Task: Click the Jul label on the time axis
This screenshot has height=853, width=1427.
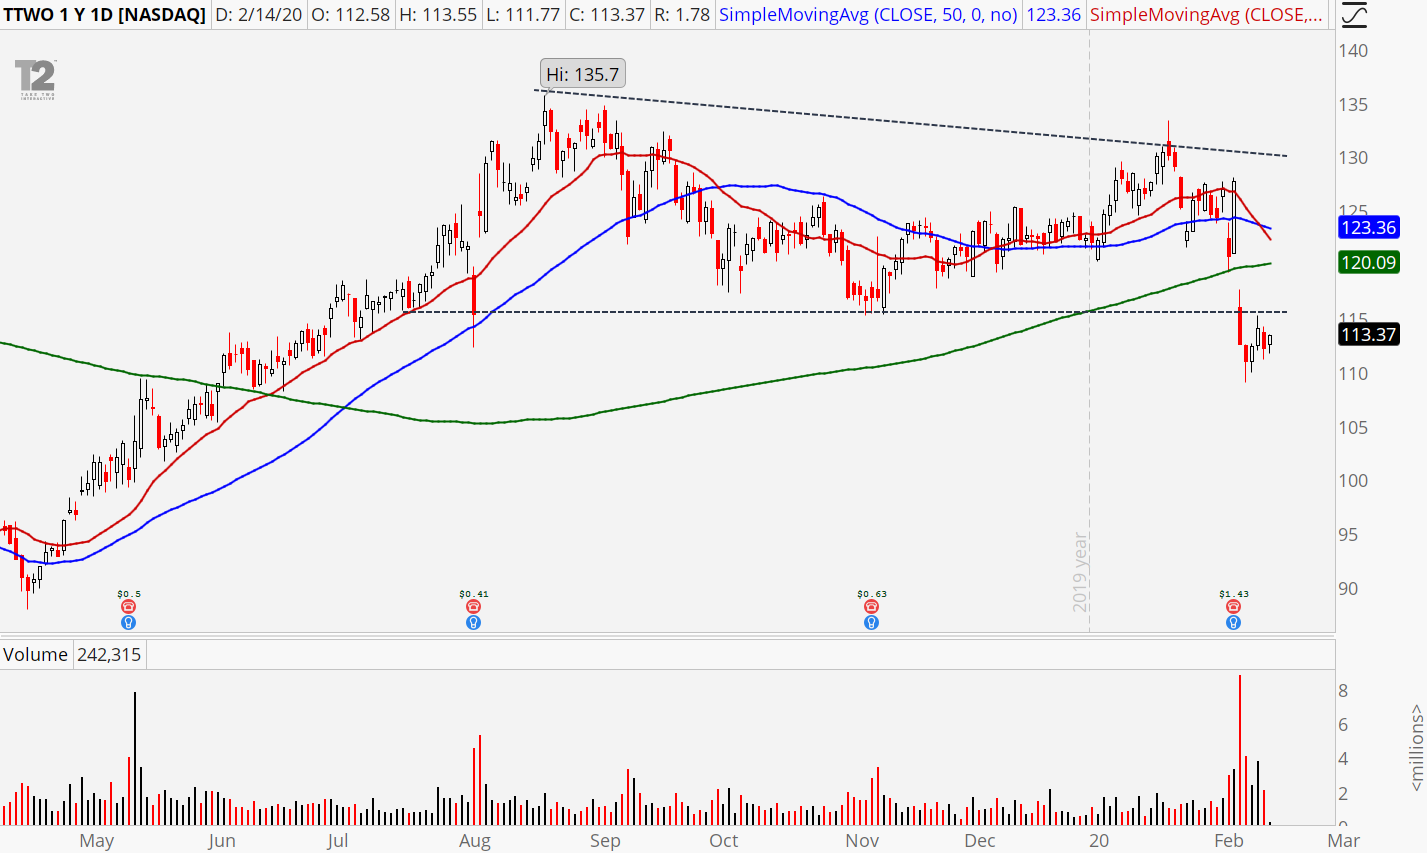Action: tap(338, 840)
